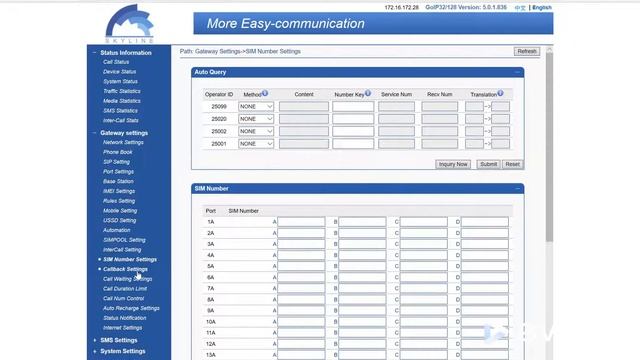Click SIM number field B for port 10A
The image size is (640, 360).
(x=362, y=322)
